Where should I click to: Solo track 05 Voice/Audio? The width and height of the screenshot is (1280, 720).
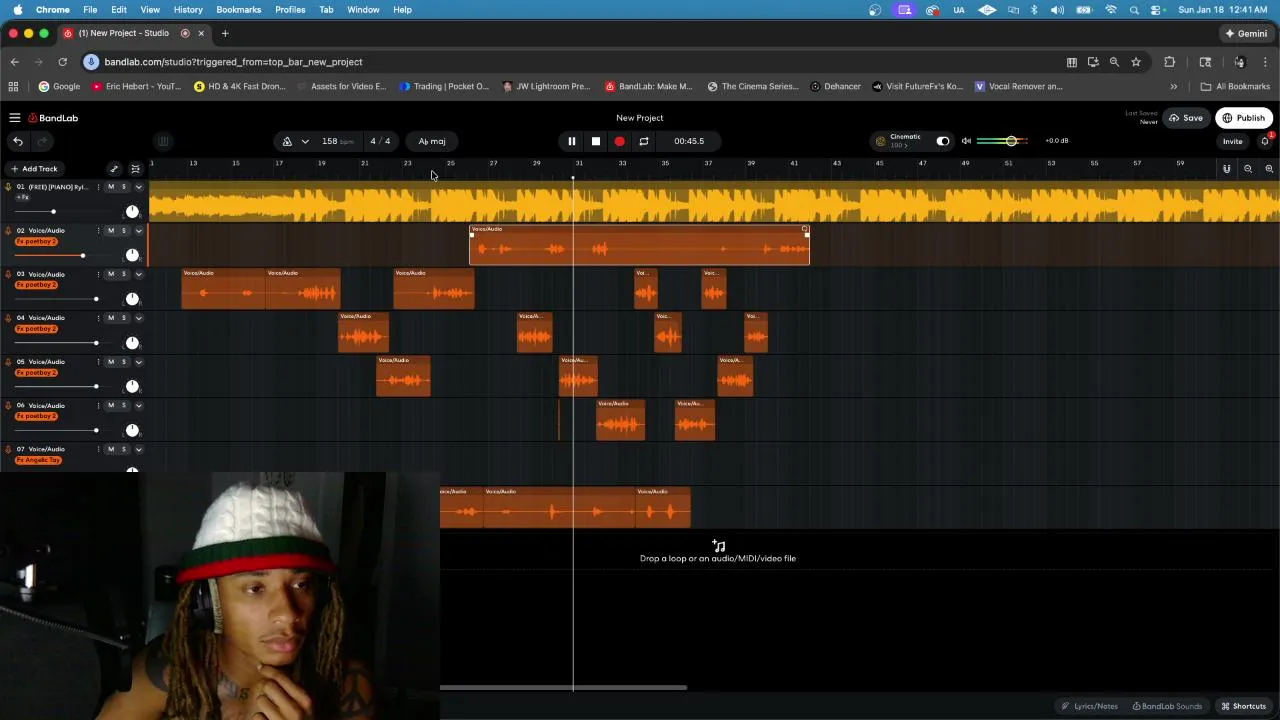tap(124, 361)
